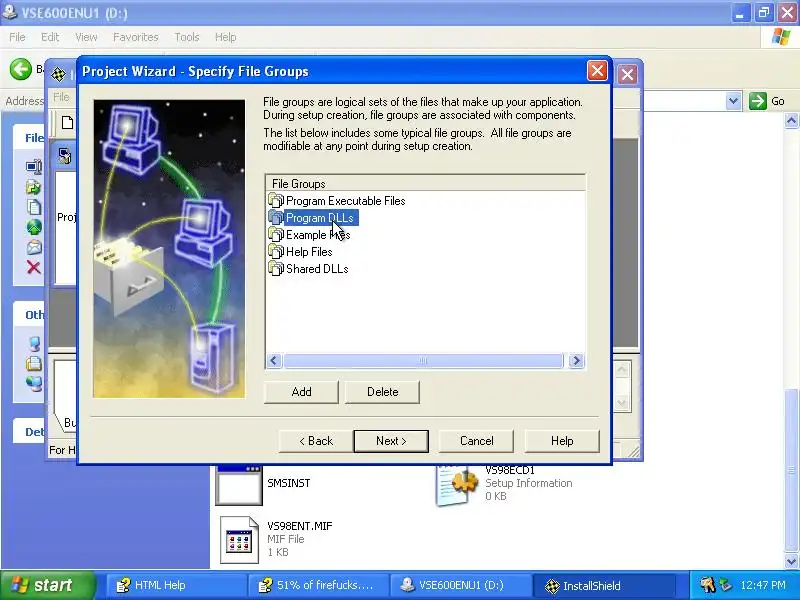Open Explorer Favorites menu
This screenshot has height=600, width=800.
(x=136, y=37)
